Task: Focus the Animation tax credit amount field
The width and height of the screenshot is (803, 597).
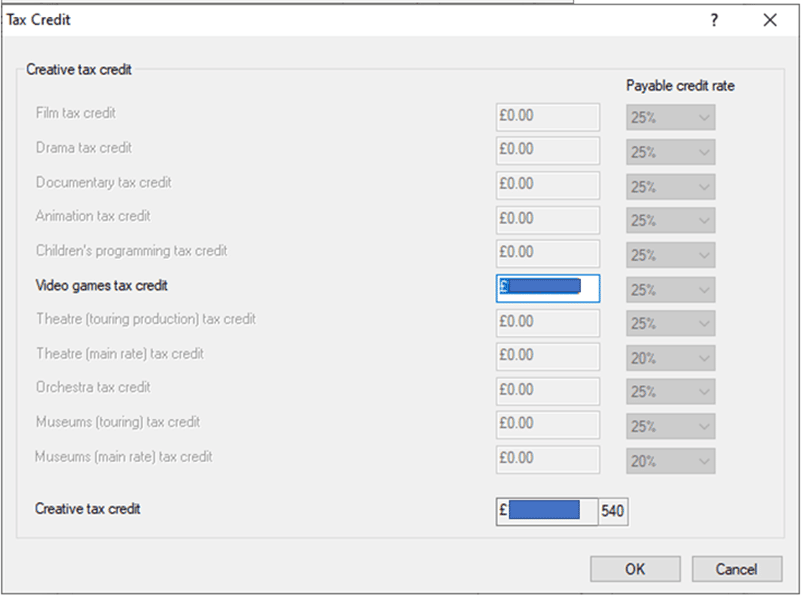Action: tap(548, 220)
